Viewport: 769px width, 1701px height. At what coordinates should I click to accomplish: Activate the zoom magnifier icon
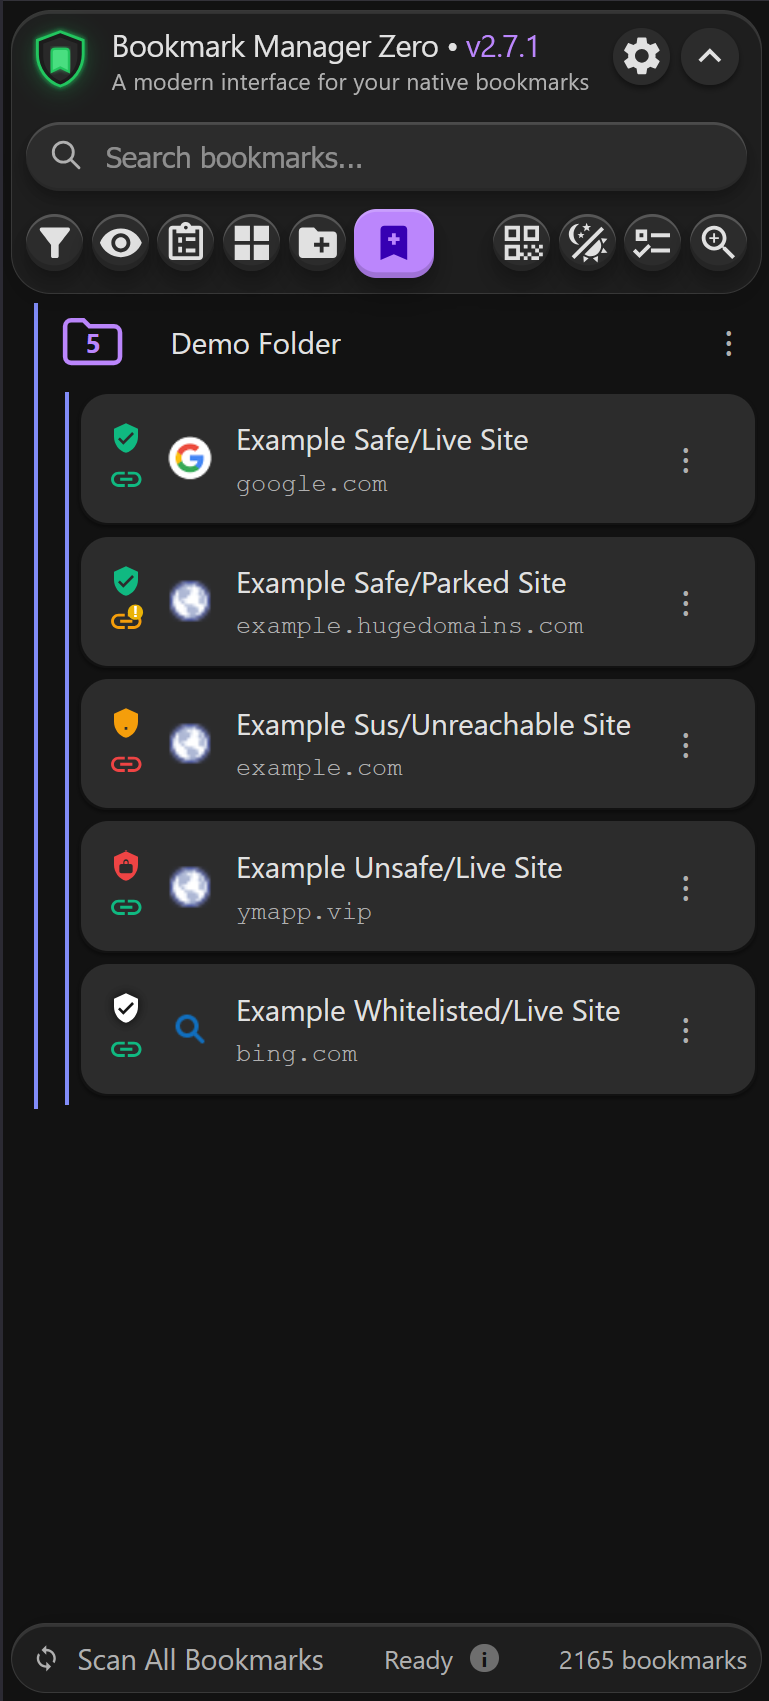click(718, 242)
